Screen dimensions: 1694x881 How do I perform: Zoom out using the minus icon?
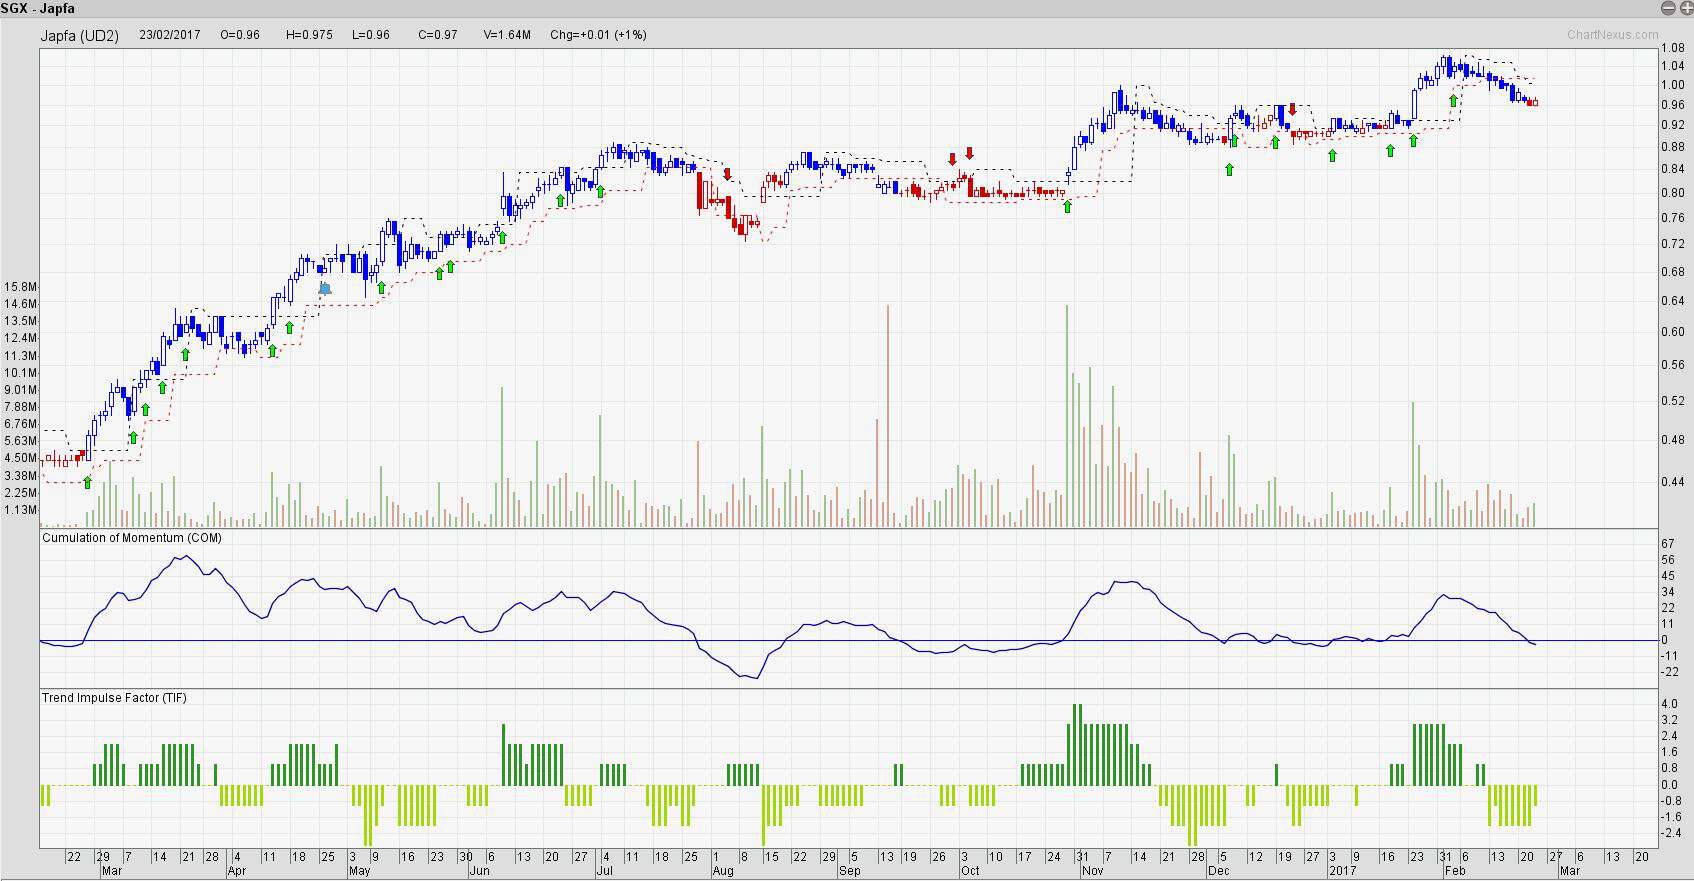coord(1668,9)
